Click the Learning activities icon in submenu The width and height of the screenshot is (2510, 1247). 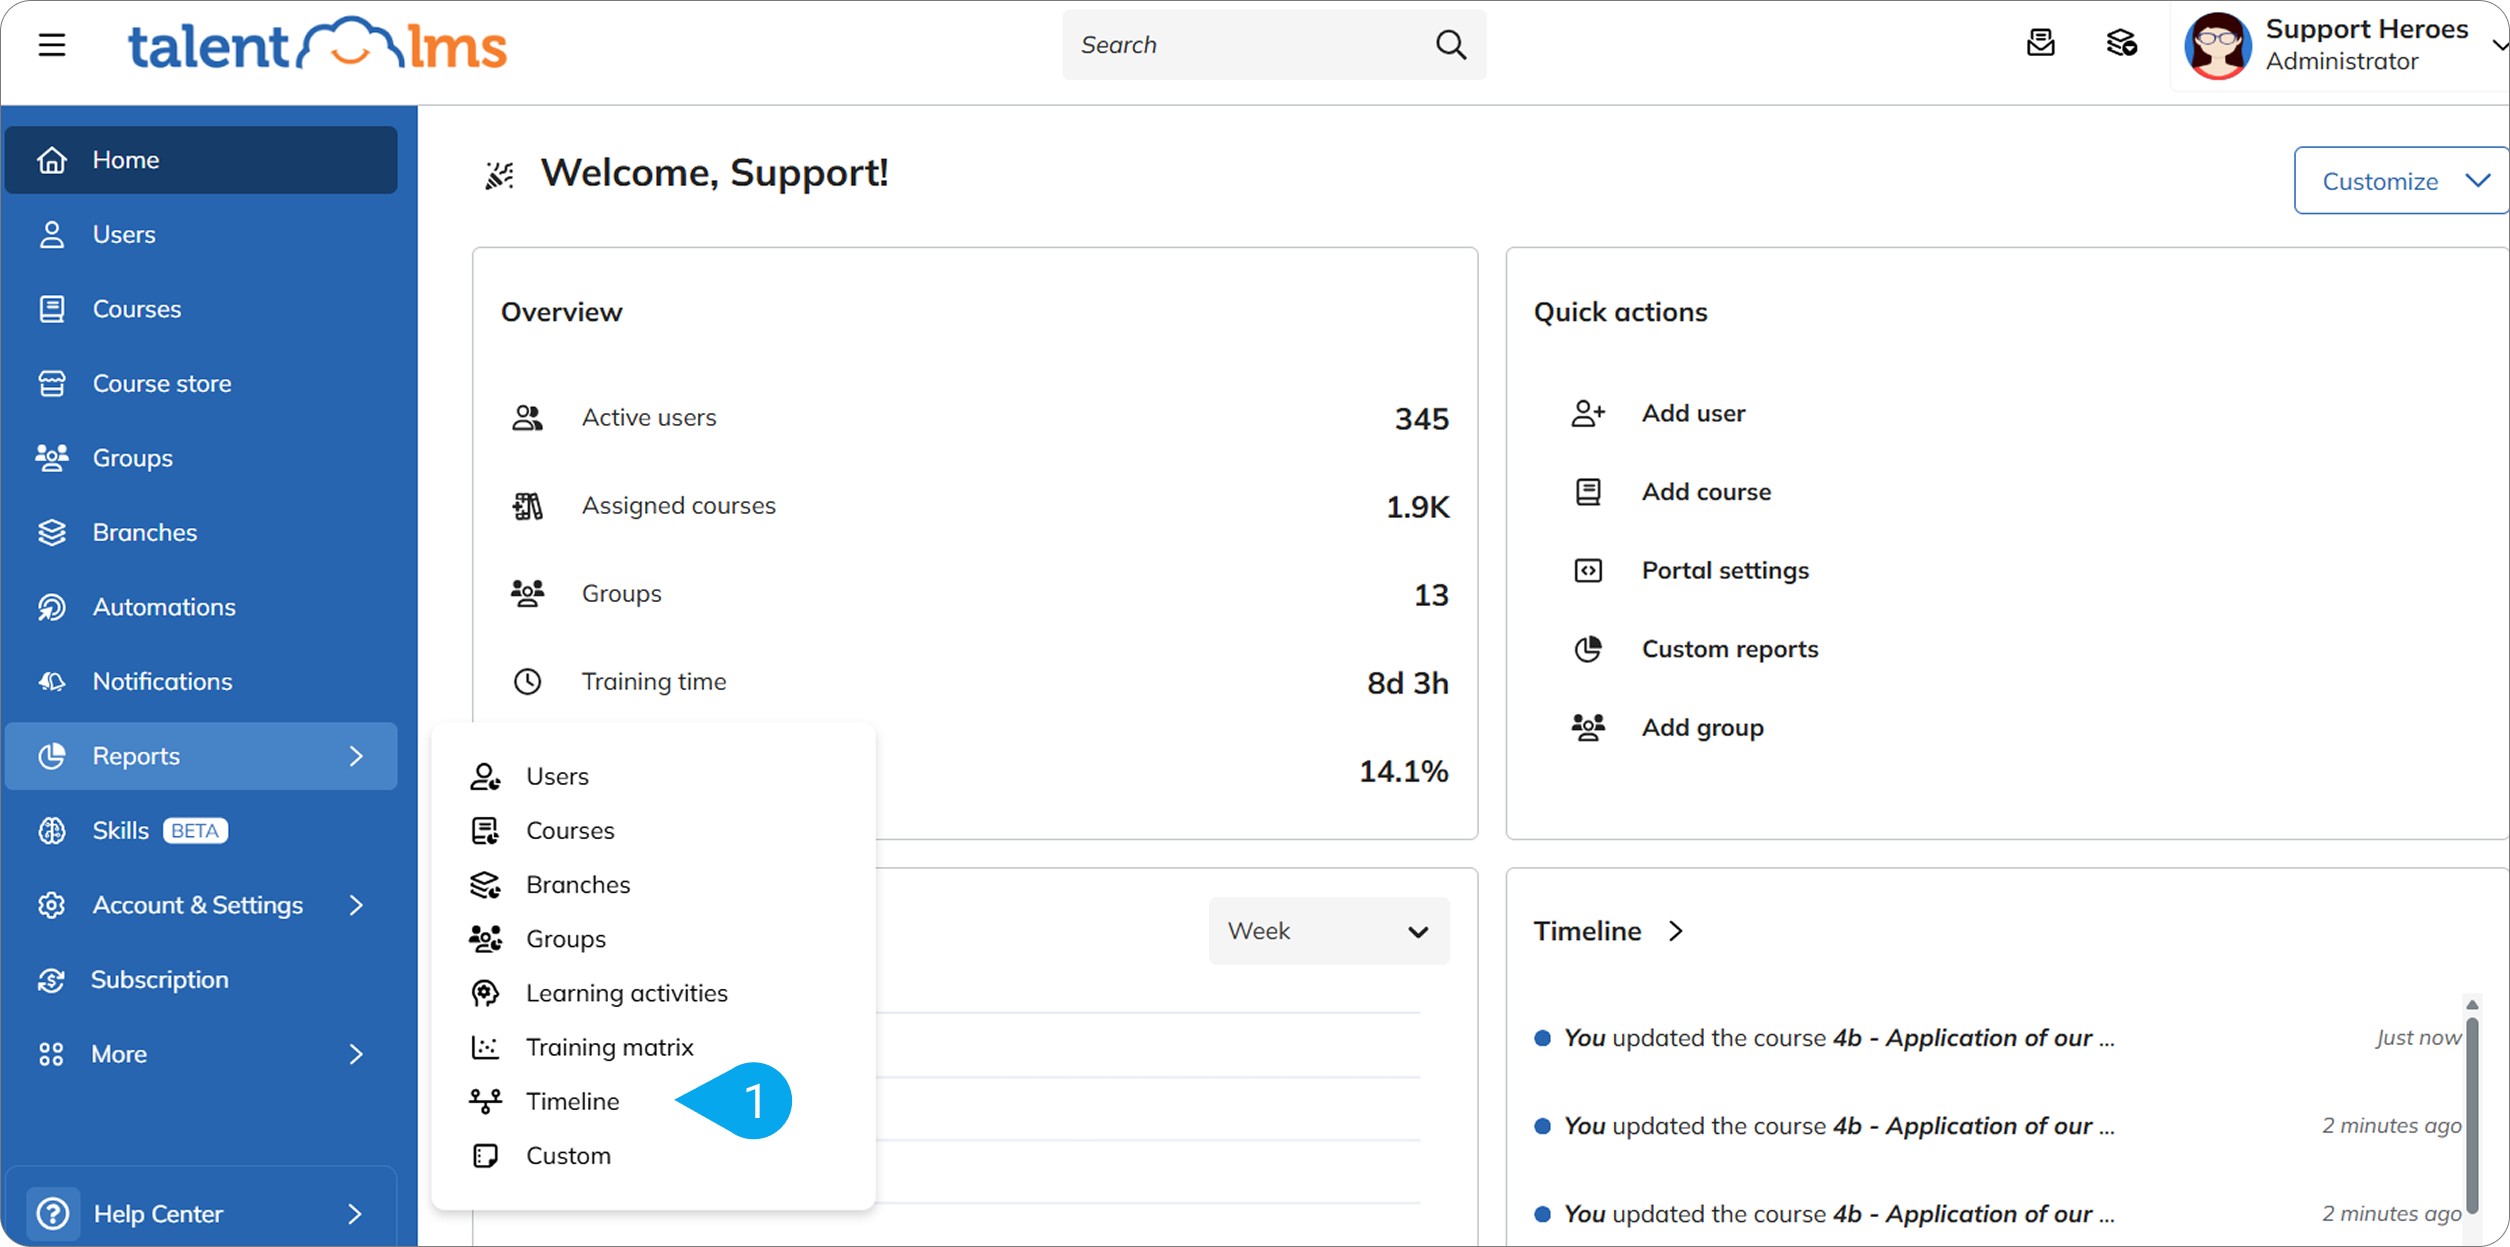[485, 993]
